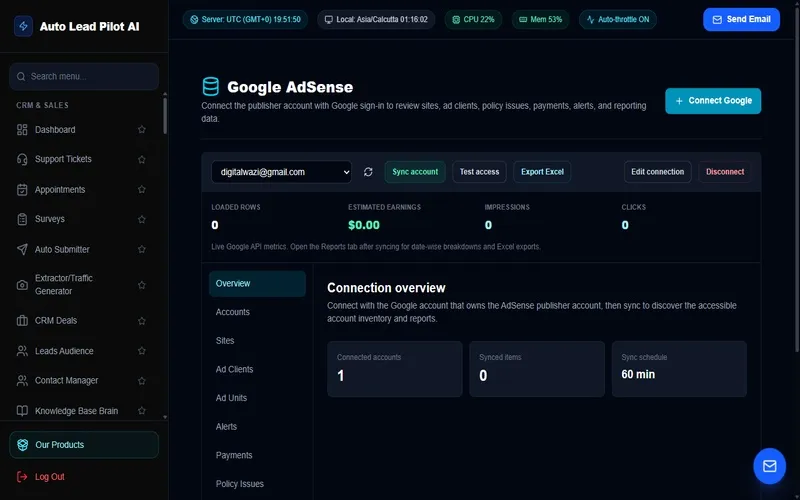Screen dimensions: 800x500
Task: Open the Ad Units tab
Action: (x=257, y=398)
